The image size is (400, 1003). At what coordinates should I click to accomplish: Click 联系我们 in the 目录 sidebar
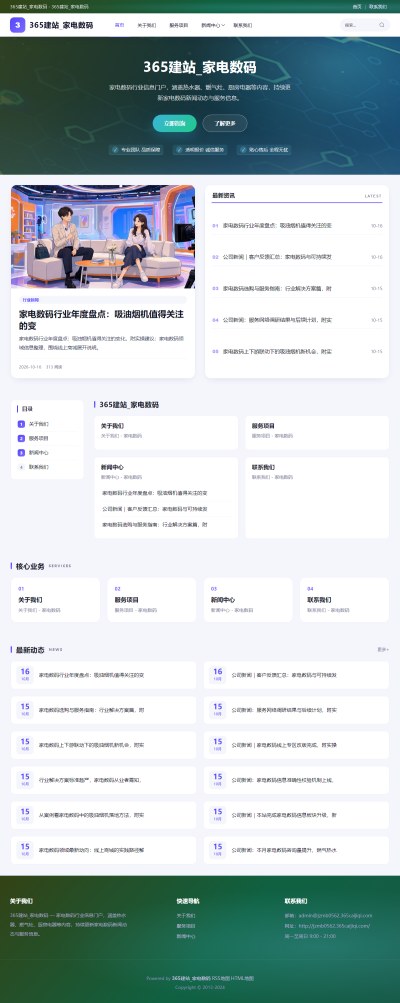click(x=38, y=468)
